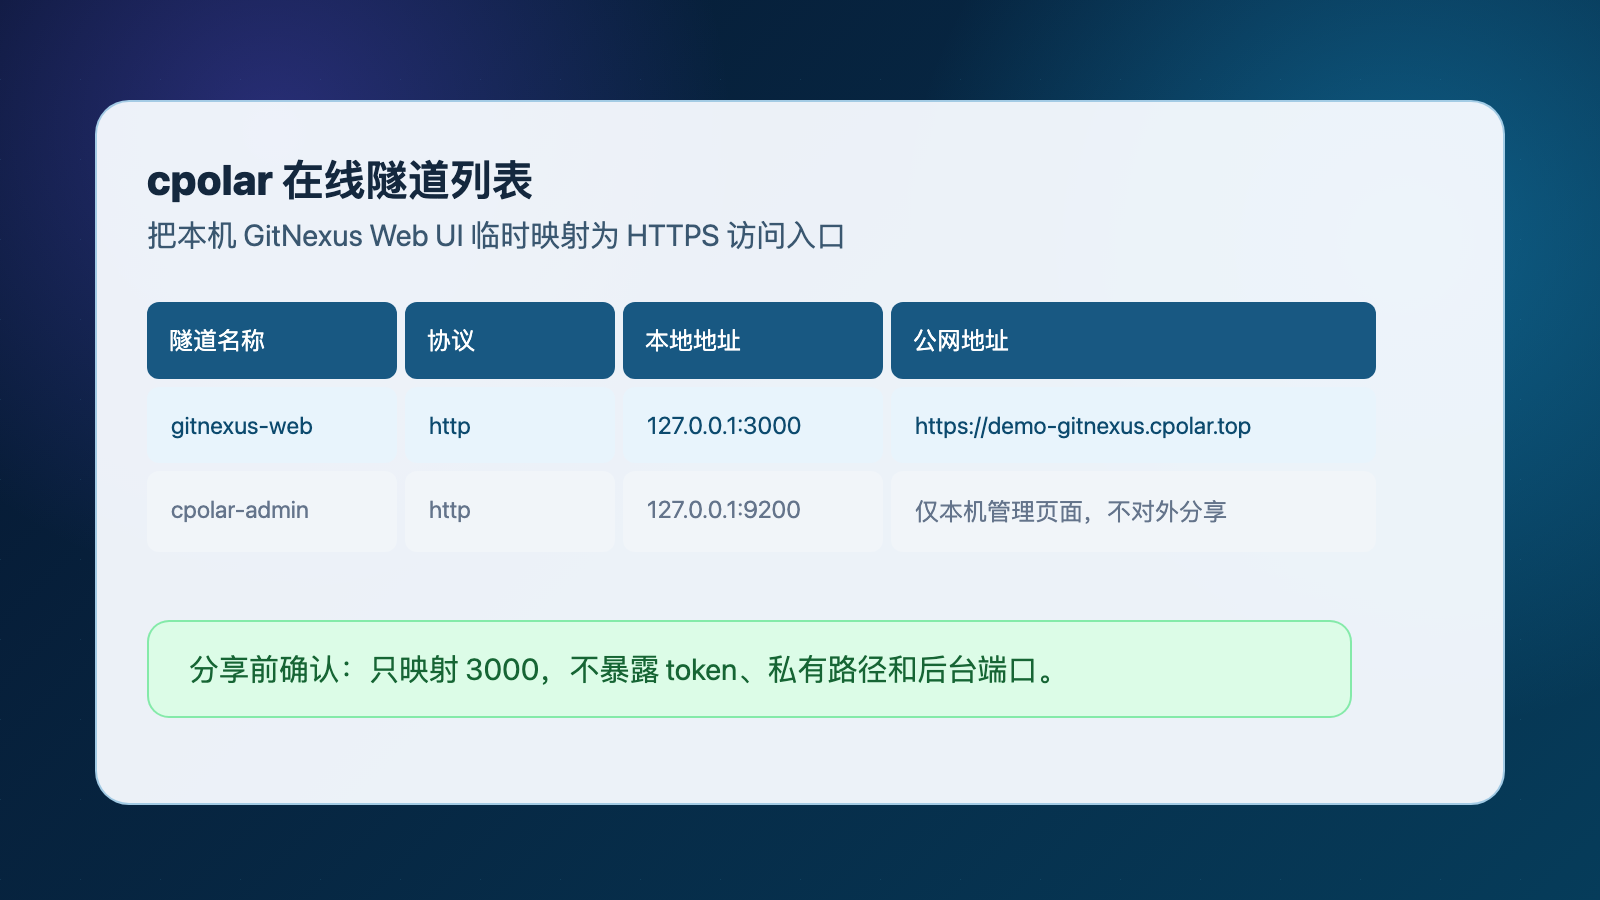This screenshot has width=1600, height=900.
Task: Select the http cell in gitnexus-web row
Action: 510,426
